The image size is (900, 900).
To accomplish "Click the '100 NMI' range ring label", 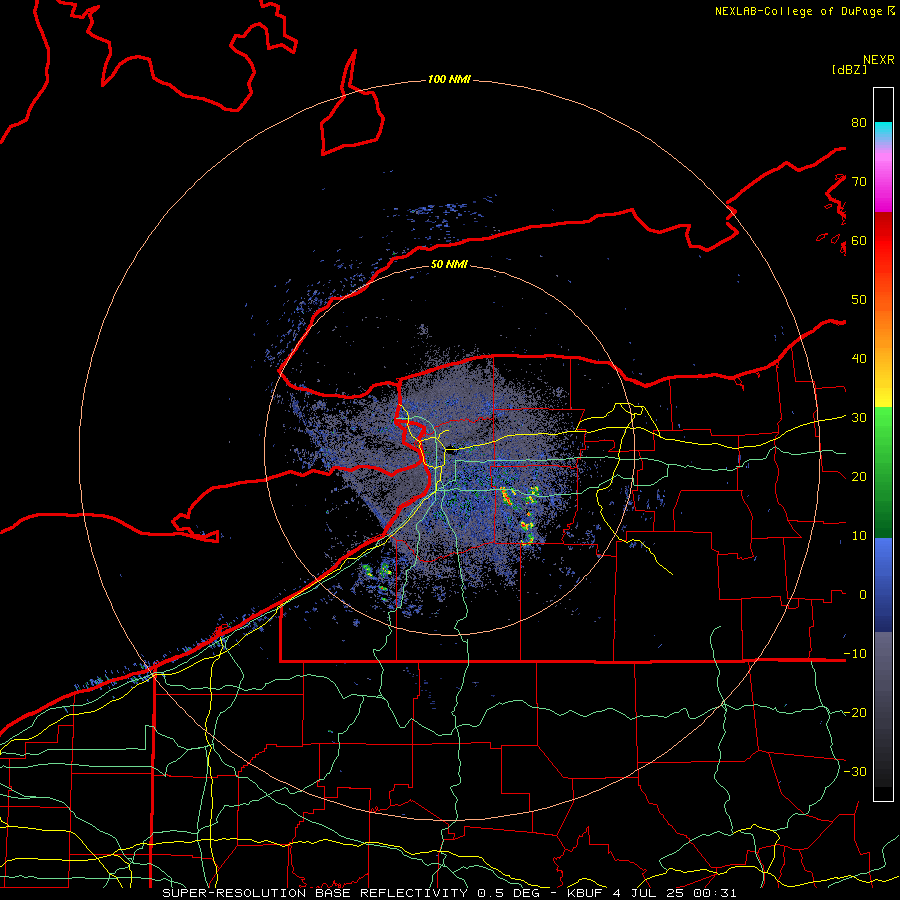I will pyautogui.click(x=449, y=79).
